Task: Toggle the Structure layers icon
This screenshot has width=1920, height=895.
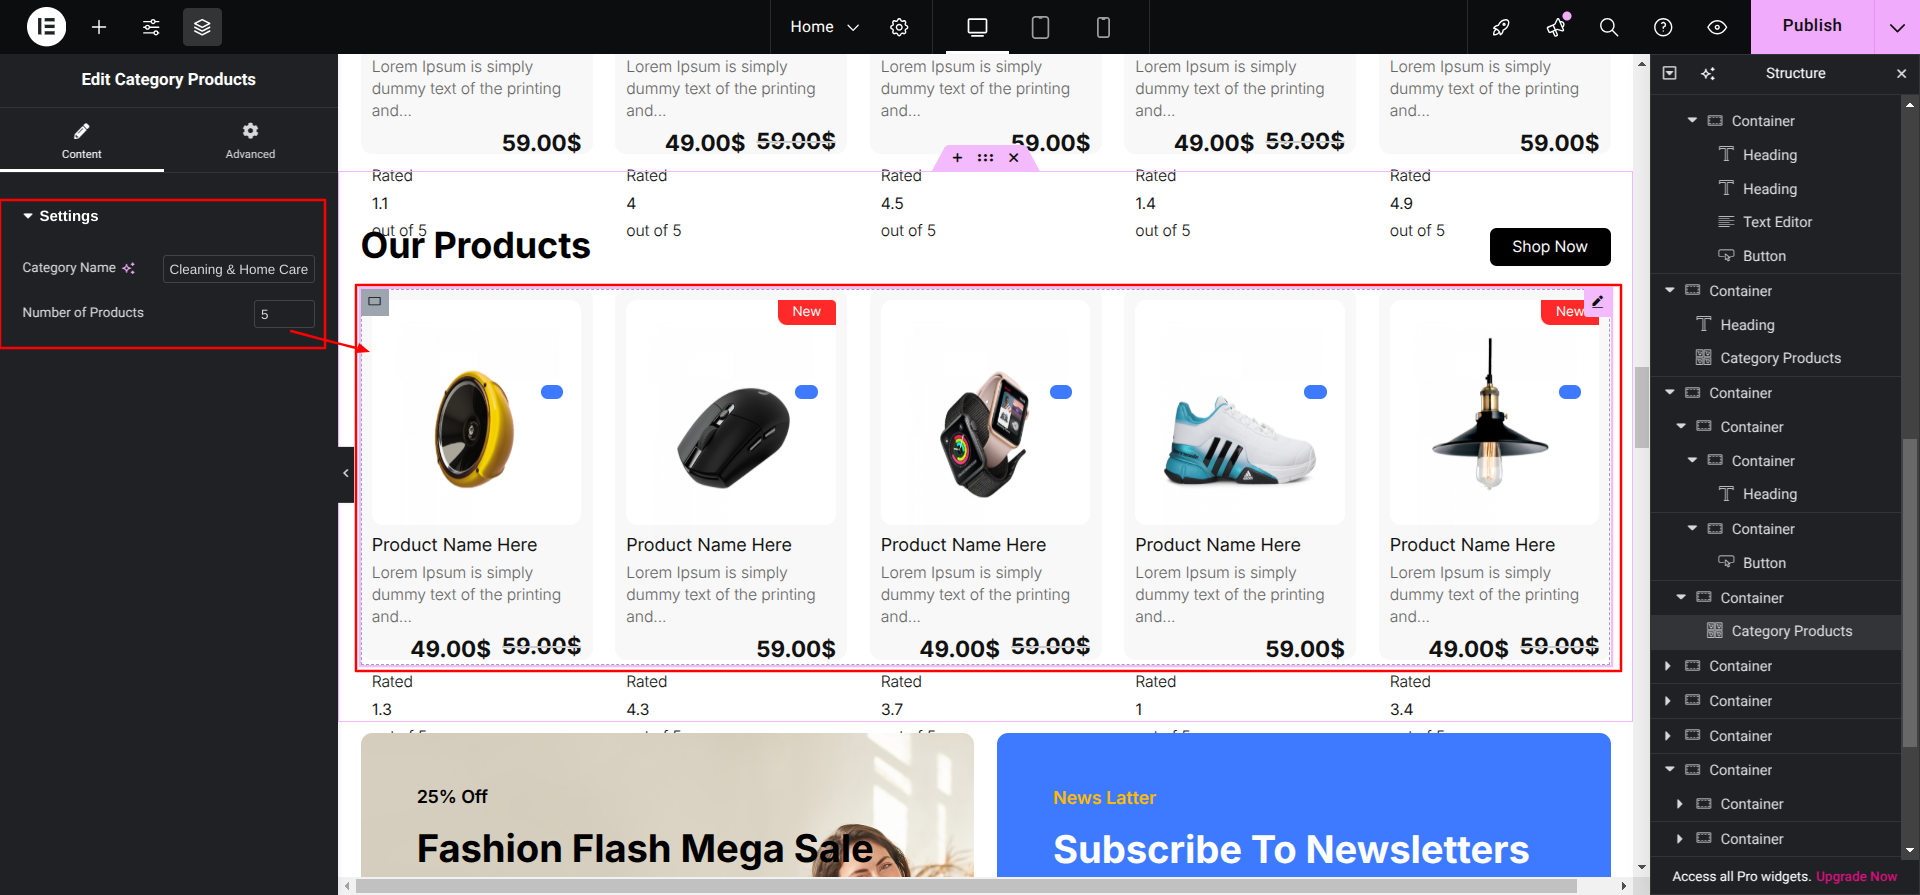Action: coord(202,27)
